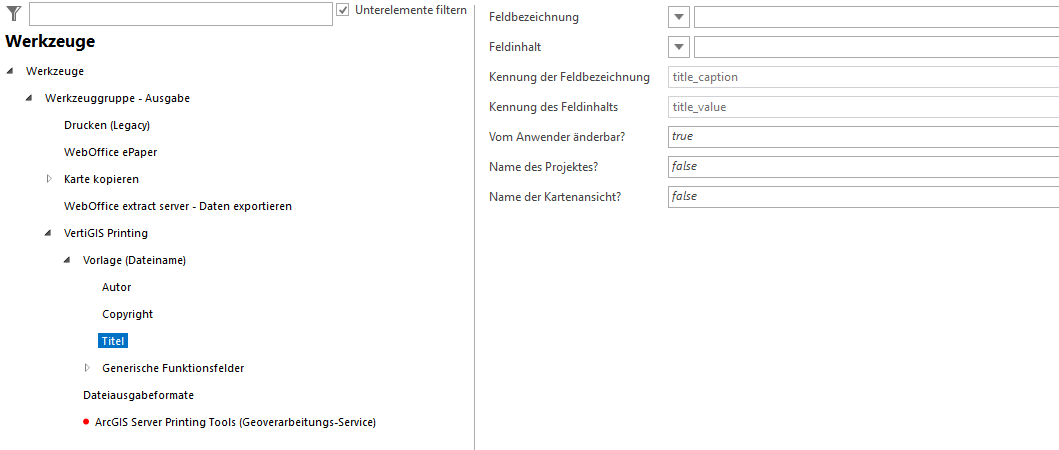The height and width of the screenshot is (450, 1059).
Task: Click the Name der Kartenansicht value field
Action: point(863,196)
